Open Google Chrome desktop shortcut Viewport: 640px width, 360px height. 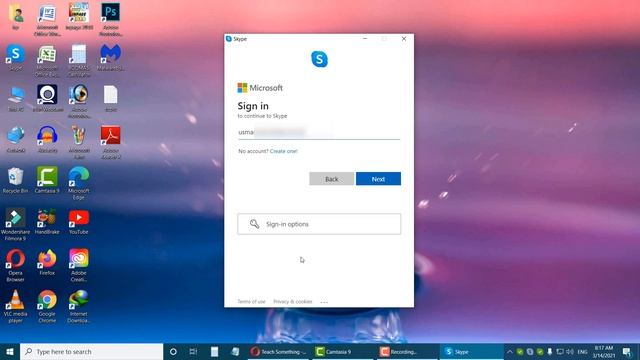[47, 306]
